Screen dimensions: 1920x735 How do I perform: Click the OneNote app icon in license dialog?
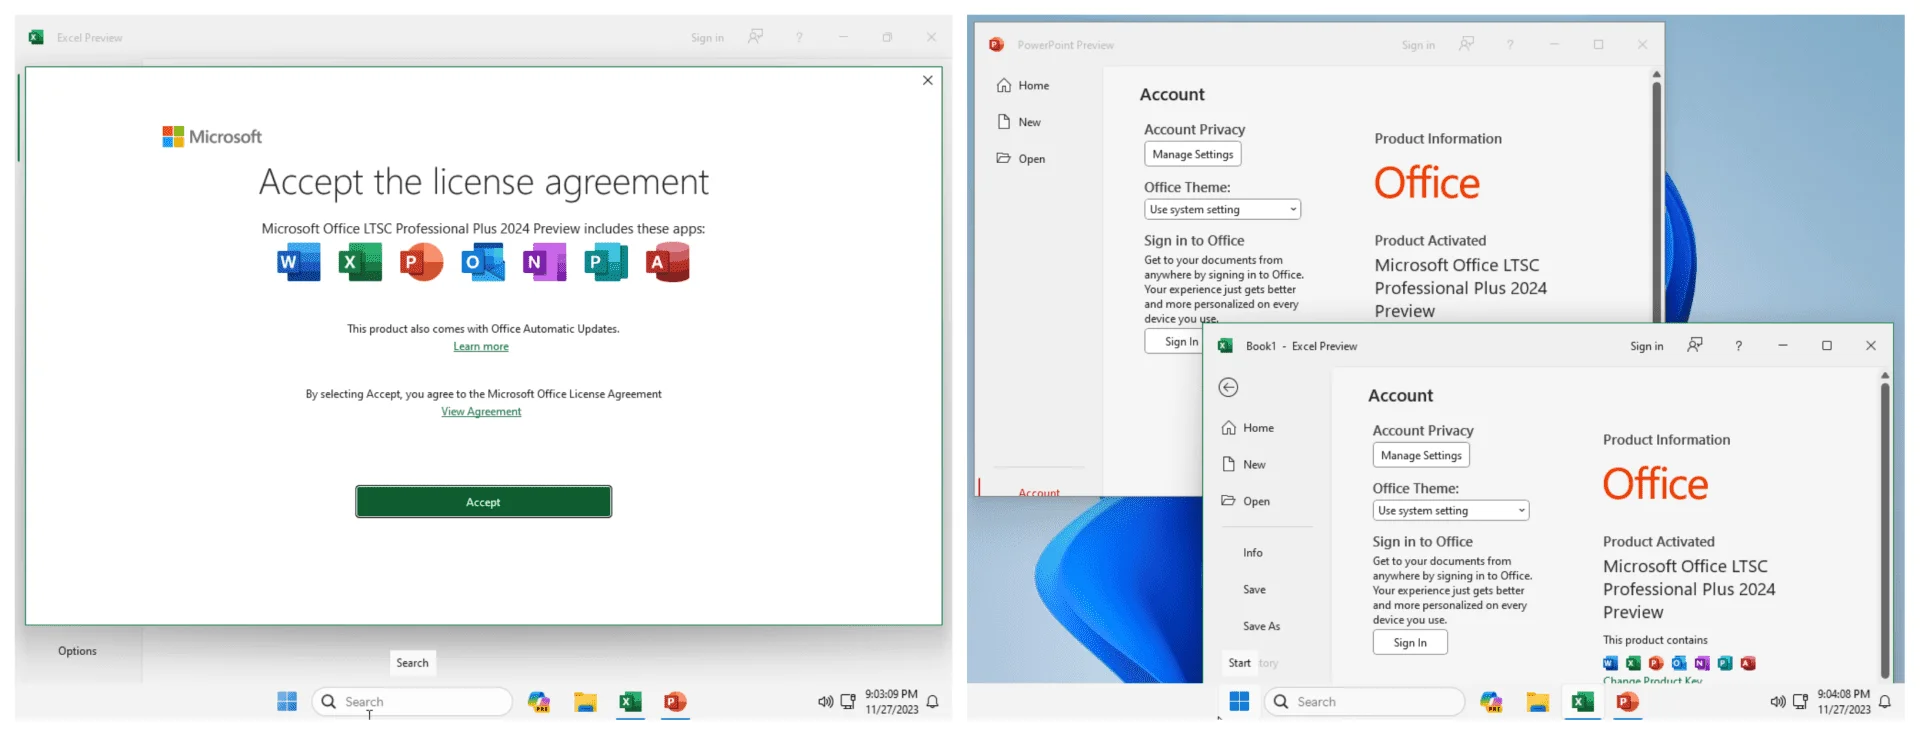click(x=544, y=262)
